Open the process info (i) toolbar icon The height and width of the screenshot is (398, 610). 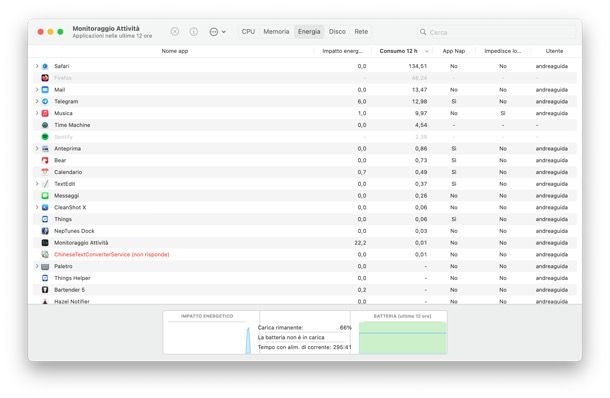[x=193, y=32]
